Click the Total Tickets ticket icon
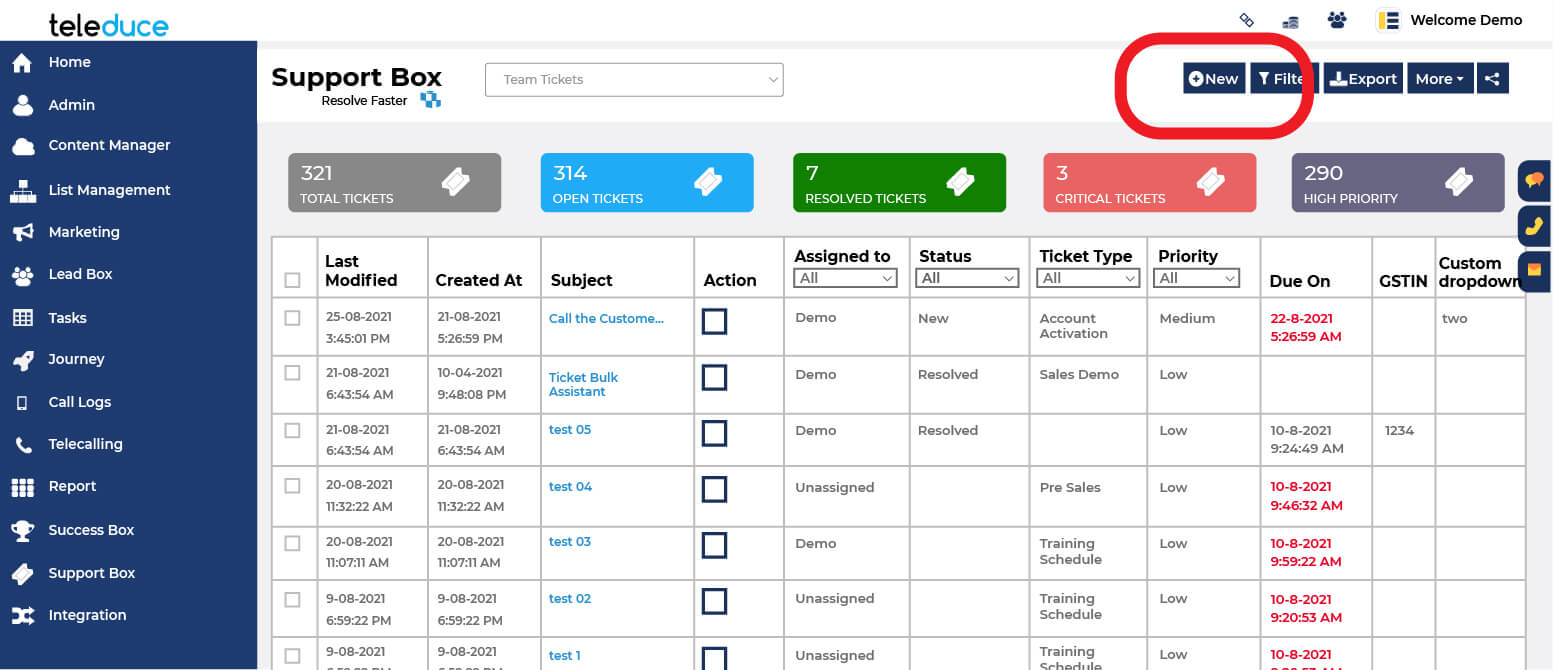This screenshot has height=670, width=1553. [456, 182]
